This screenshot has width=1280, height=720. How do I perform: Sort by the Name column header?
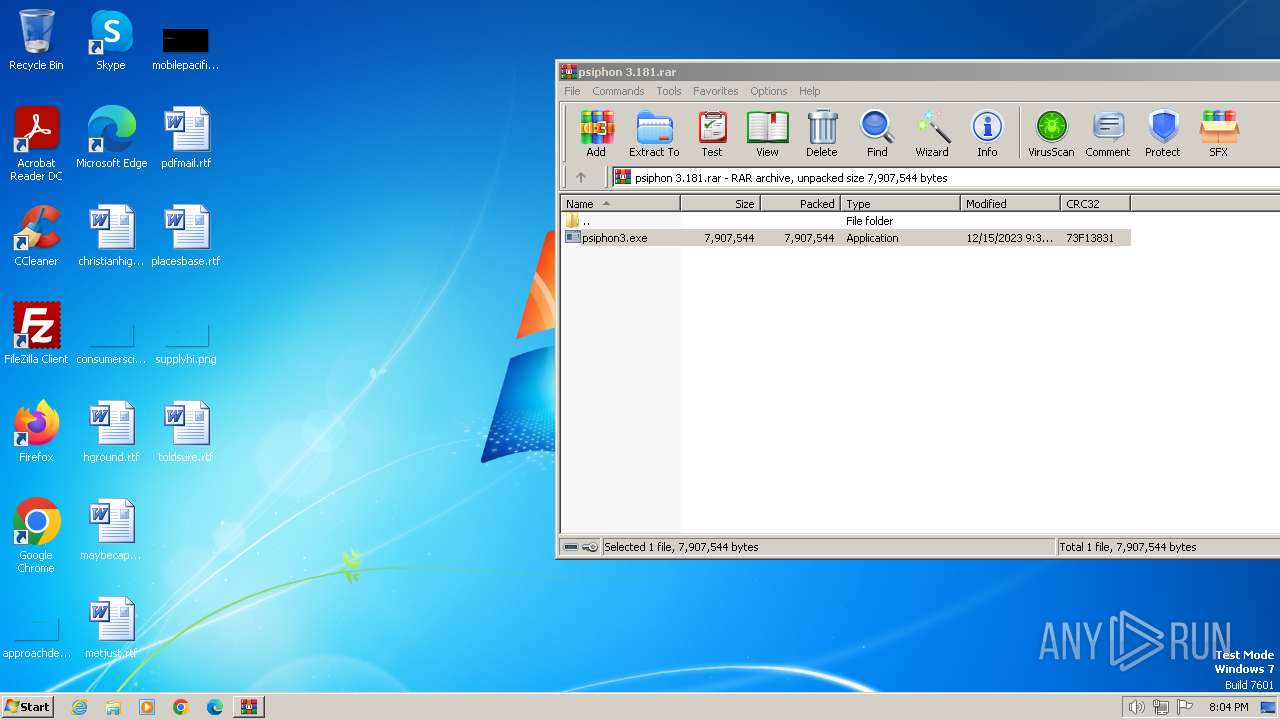(620, 204)
